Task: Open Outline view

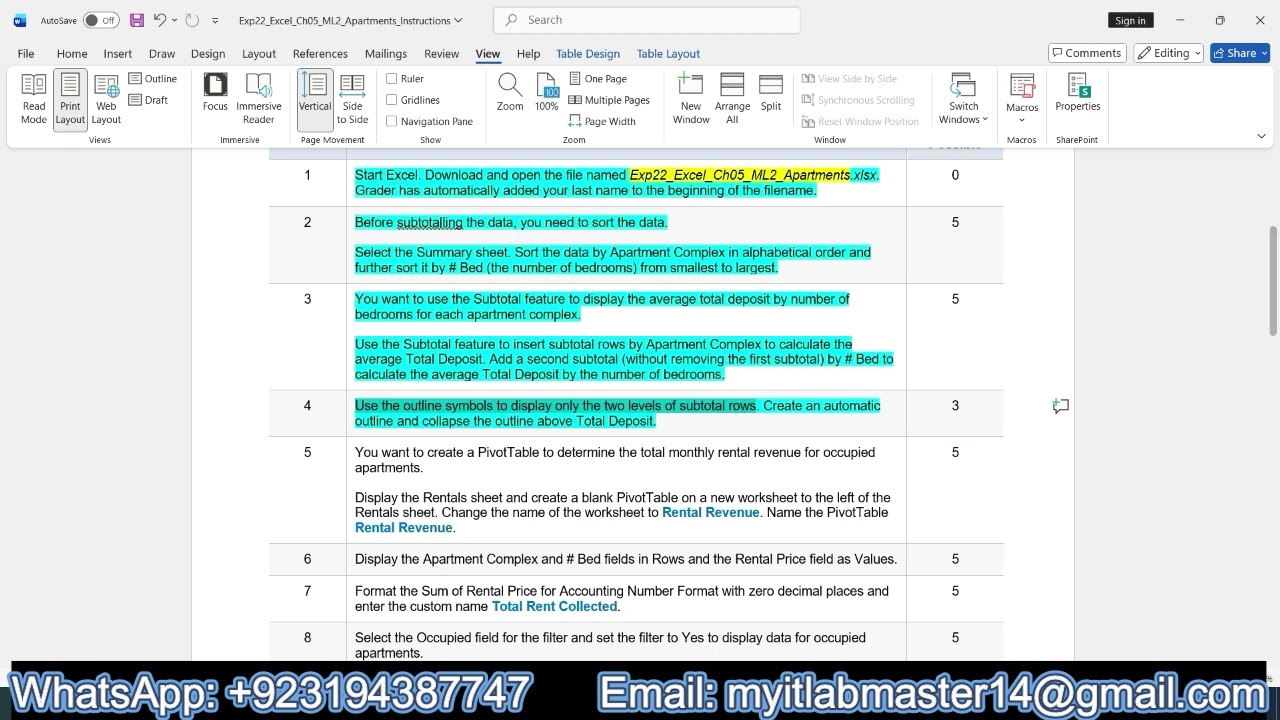Action: click(153, 79)
